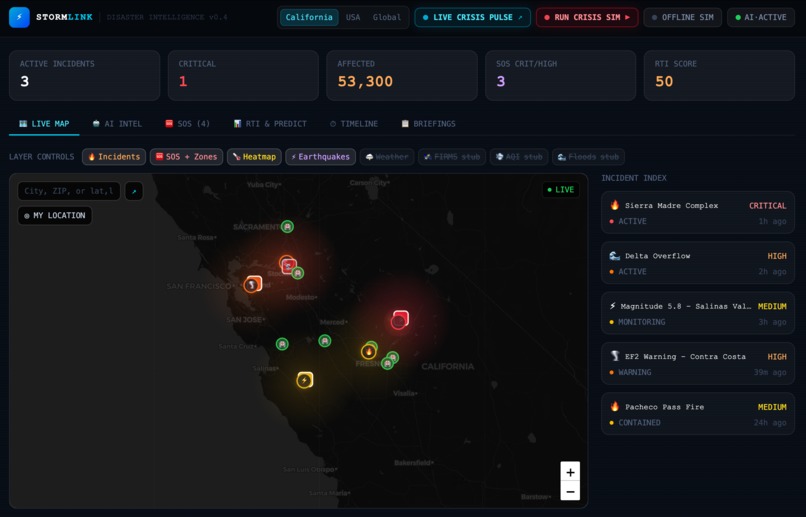
Task: Click the MY LOCATION button
Action: (55, 216)
